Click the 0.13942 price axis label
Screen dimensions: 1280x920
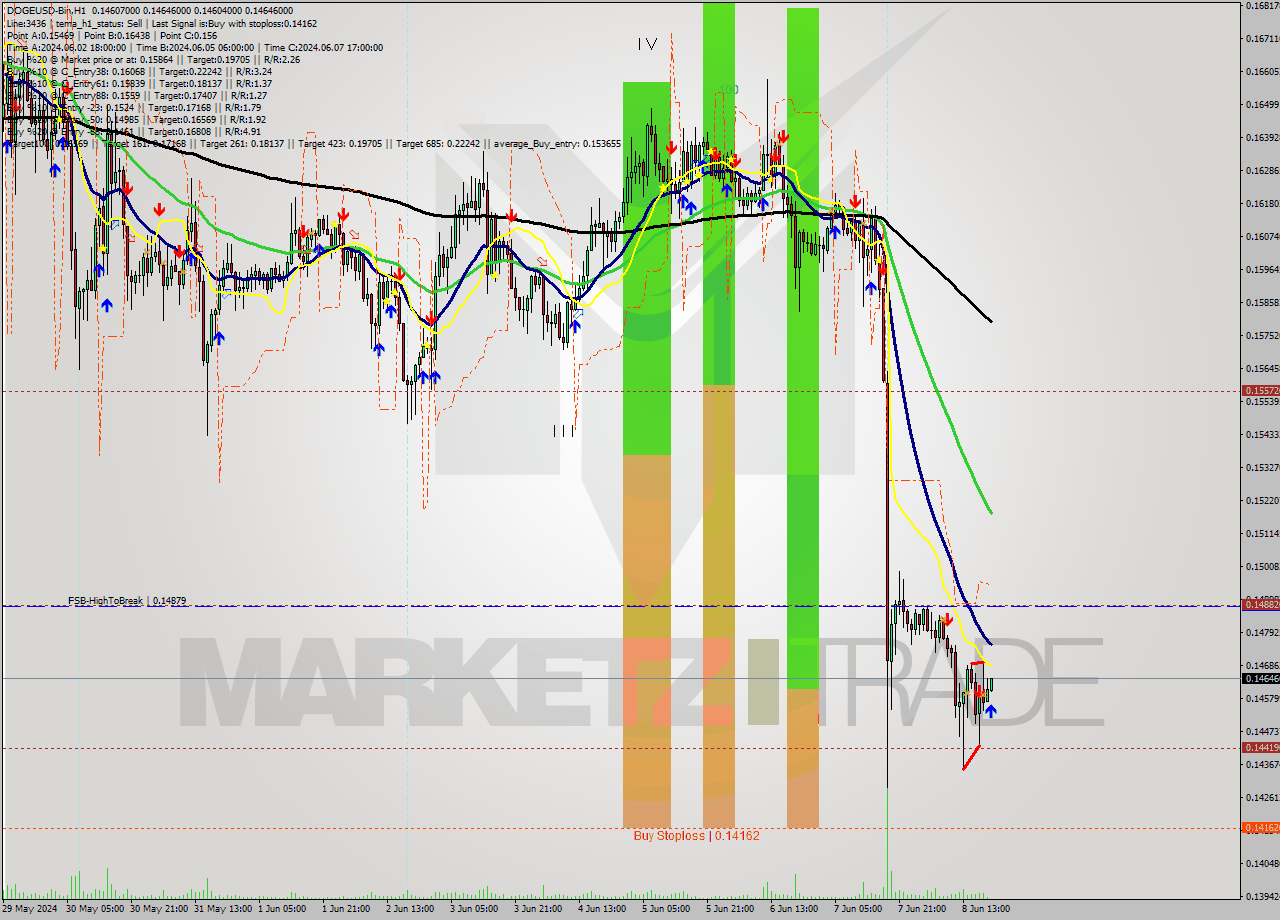coord(1261,897)
